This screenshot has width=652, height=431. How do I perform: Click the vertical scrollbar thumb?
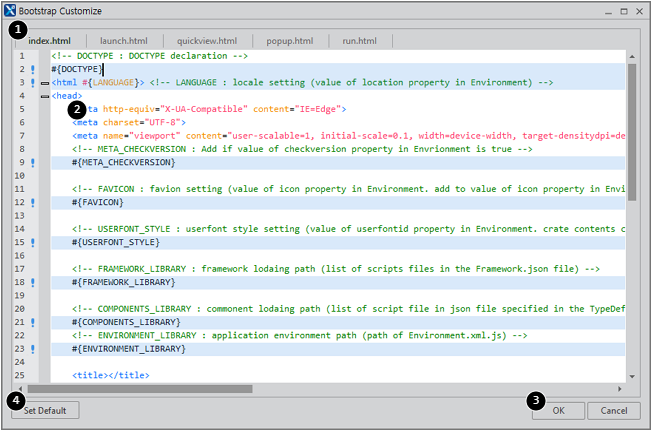(632, 130)
